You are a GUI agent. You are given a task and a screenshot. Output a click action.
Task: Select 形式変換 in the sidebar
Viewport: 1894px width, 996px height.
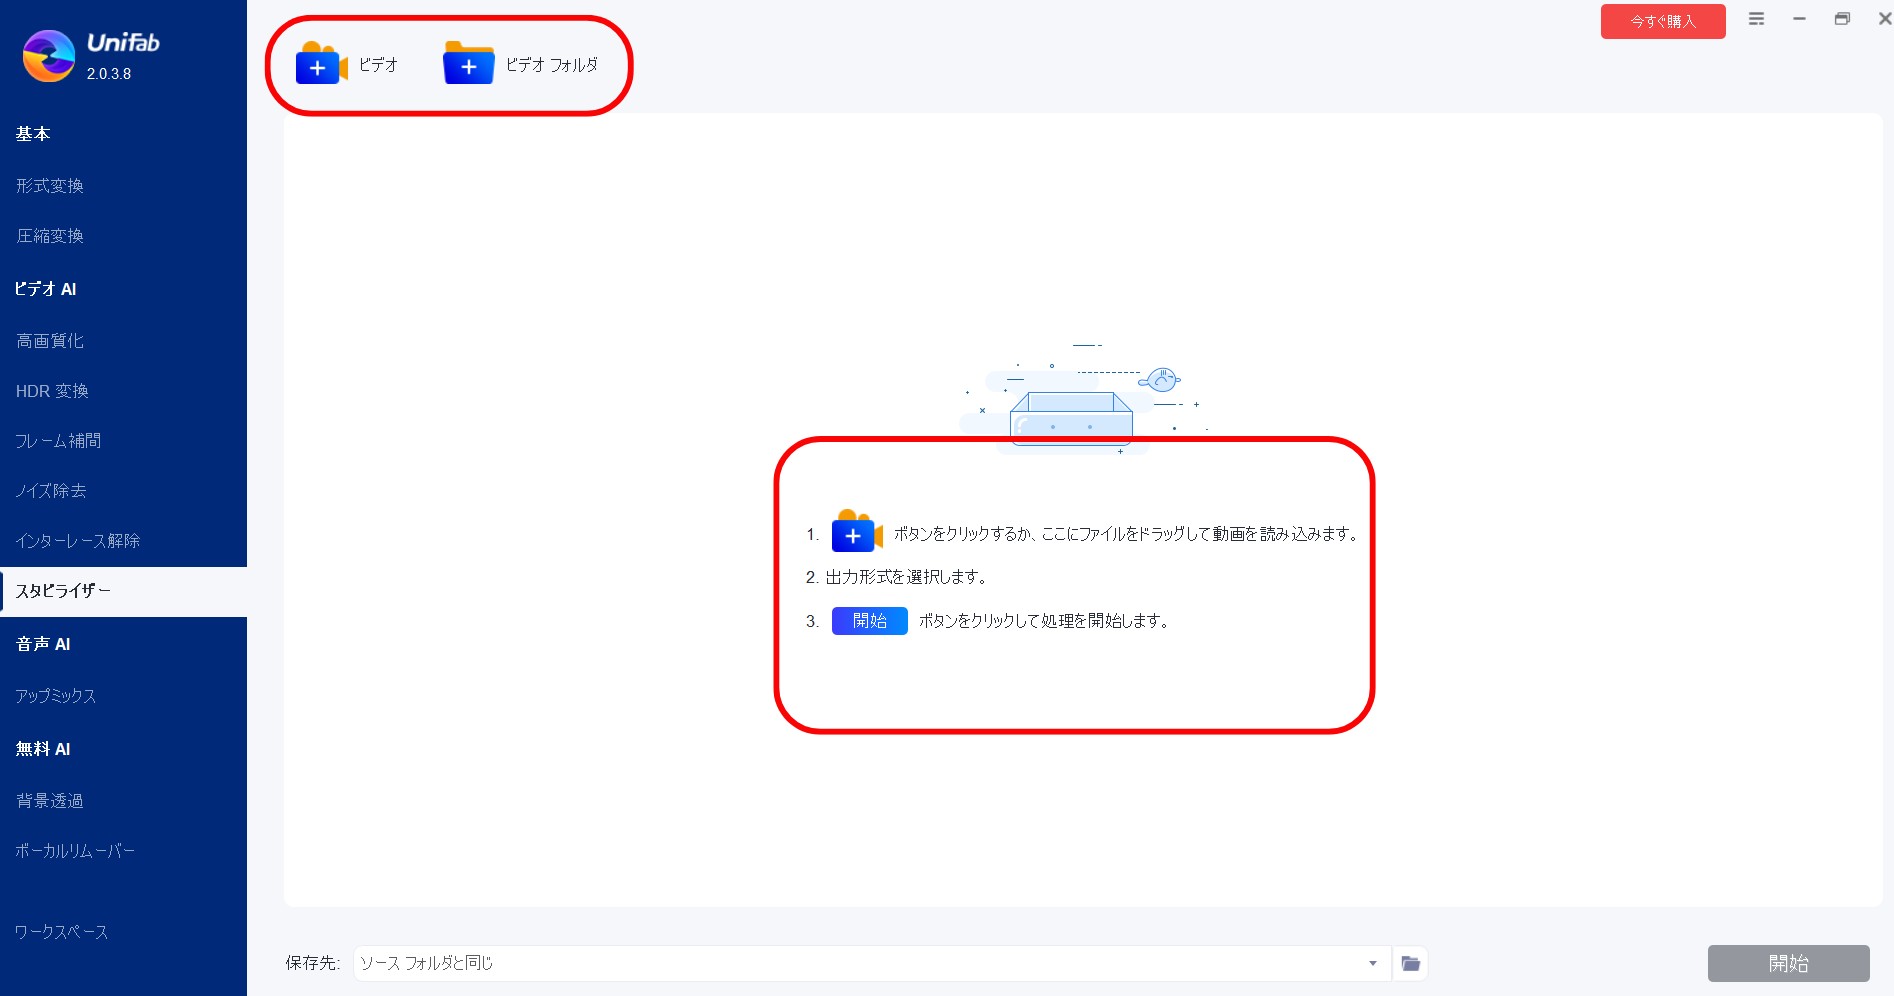50,186
